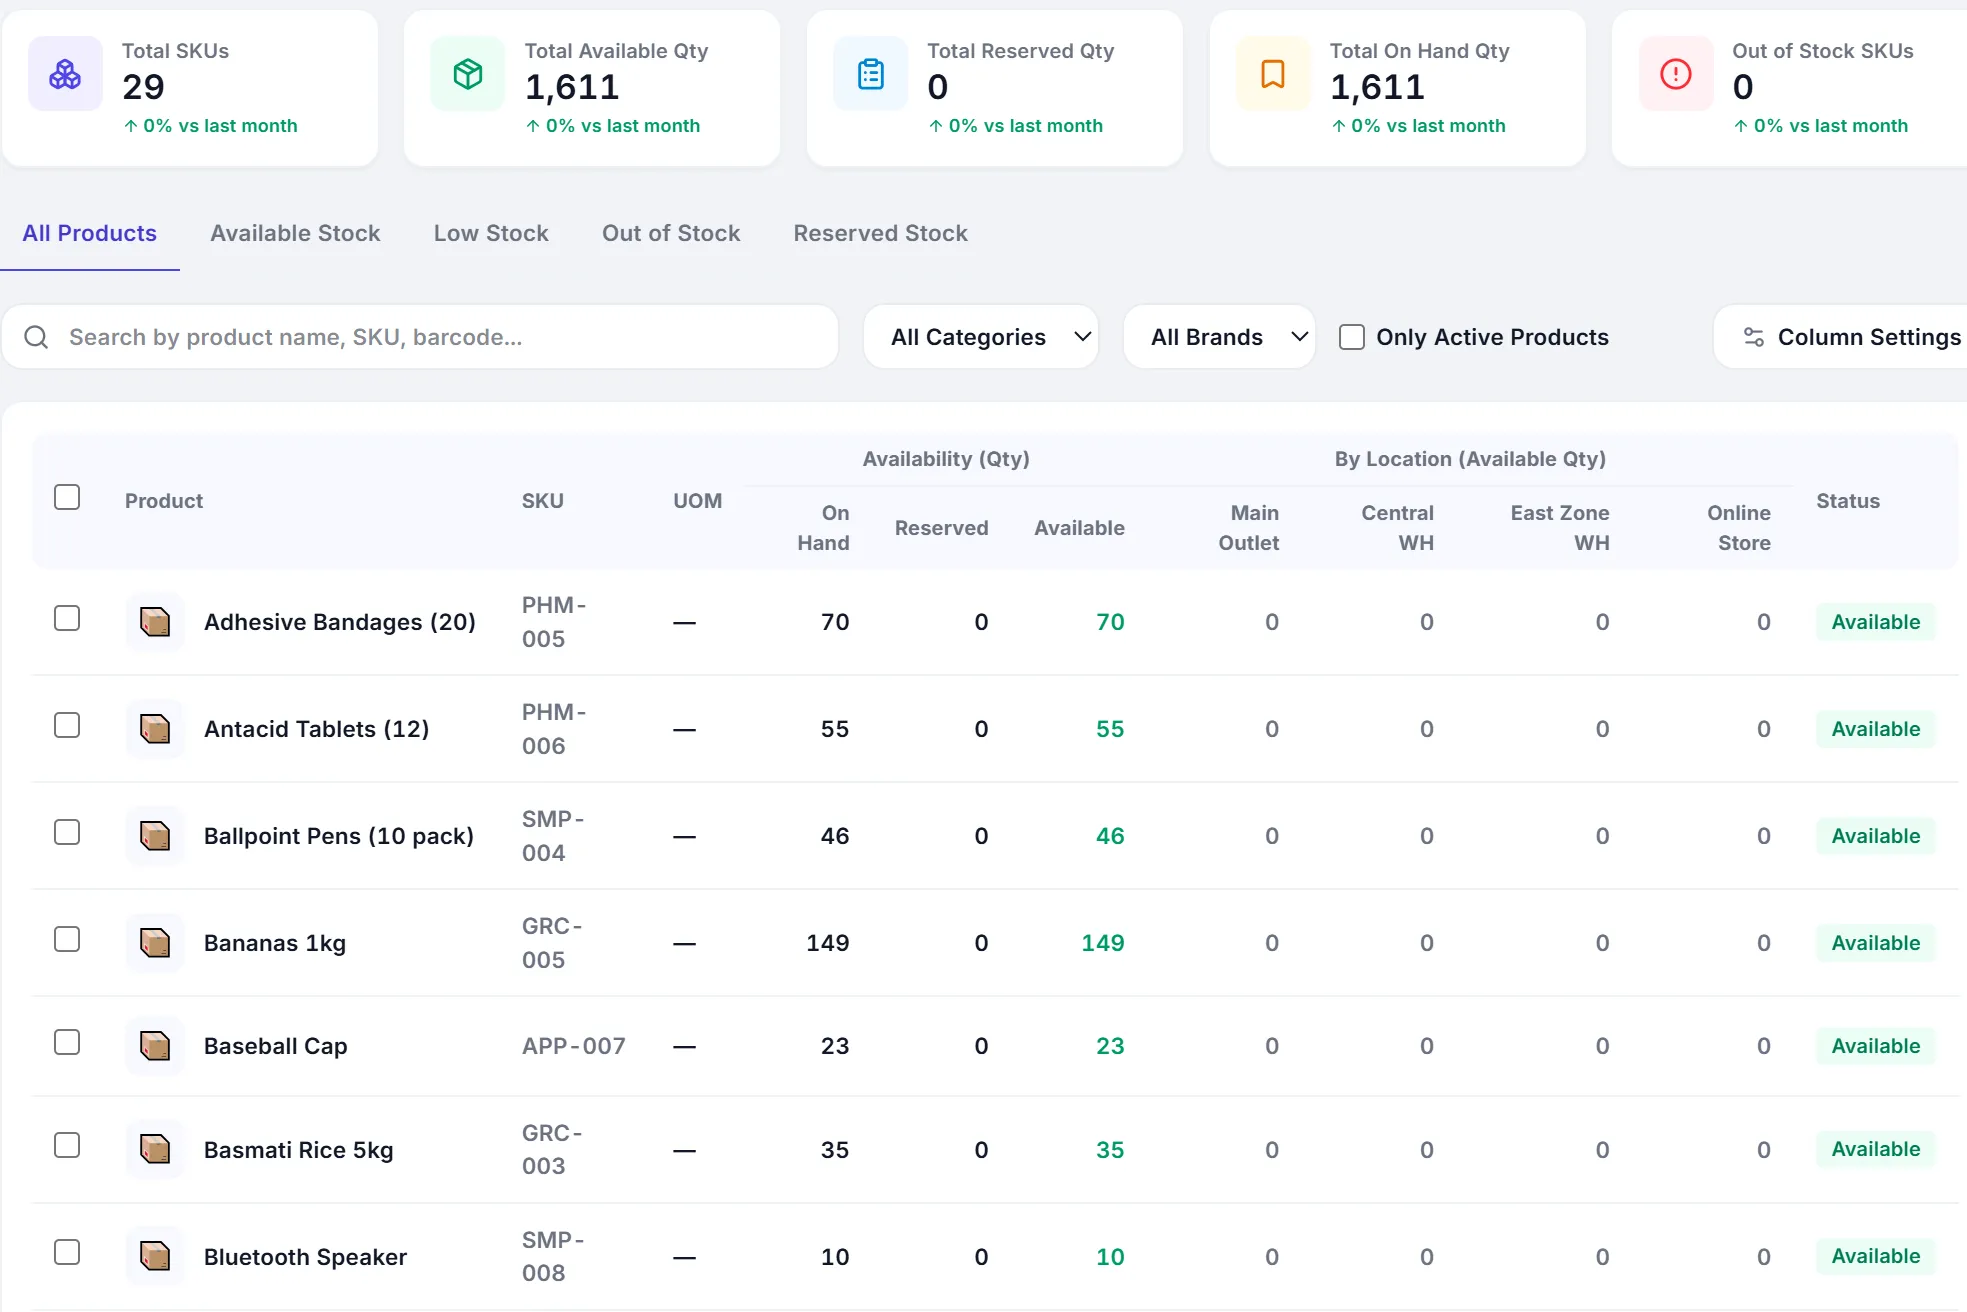Select the Antacid Tablets (12) row checkbox

[67, 725]
